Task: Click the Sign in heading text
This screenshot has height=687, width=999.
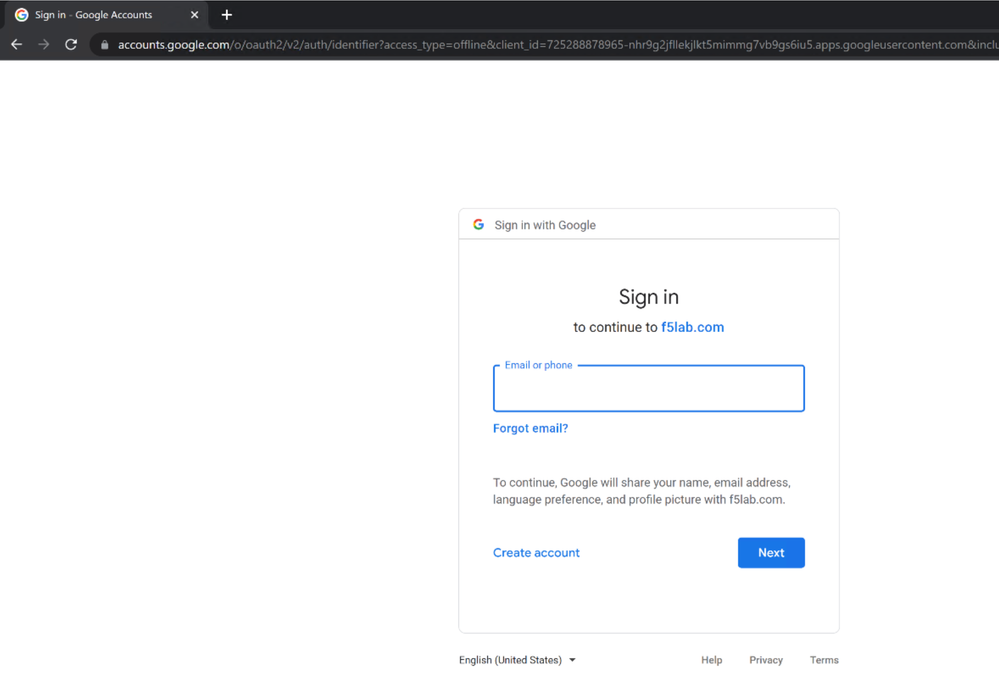Action: (x=649, y=297)
